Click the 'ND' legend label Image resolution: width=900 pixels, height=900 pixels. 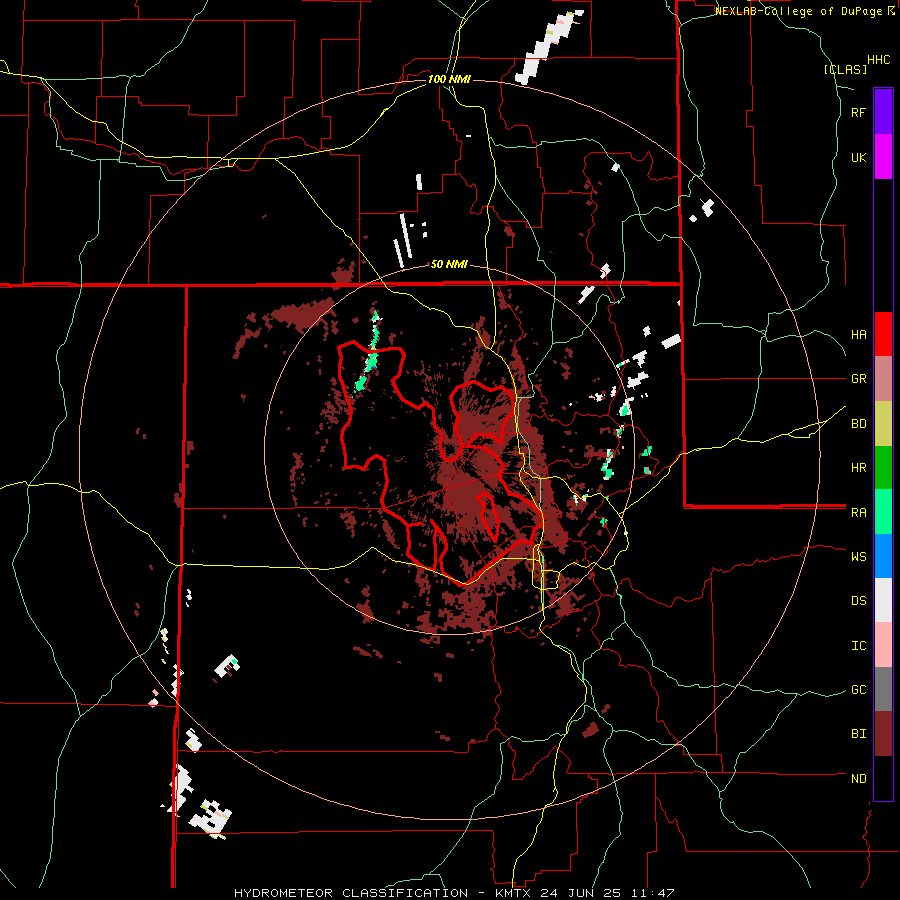858,779
